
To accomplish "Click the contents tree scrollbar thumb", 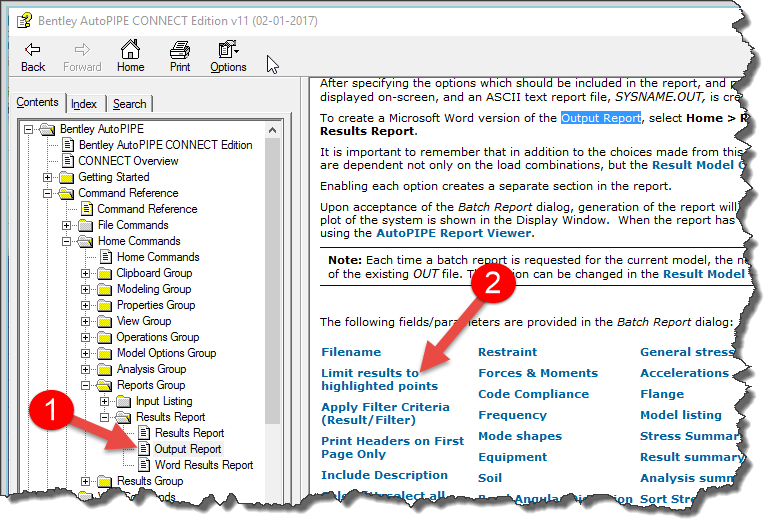I will pyautogui.click(x=272, y=281).
